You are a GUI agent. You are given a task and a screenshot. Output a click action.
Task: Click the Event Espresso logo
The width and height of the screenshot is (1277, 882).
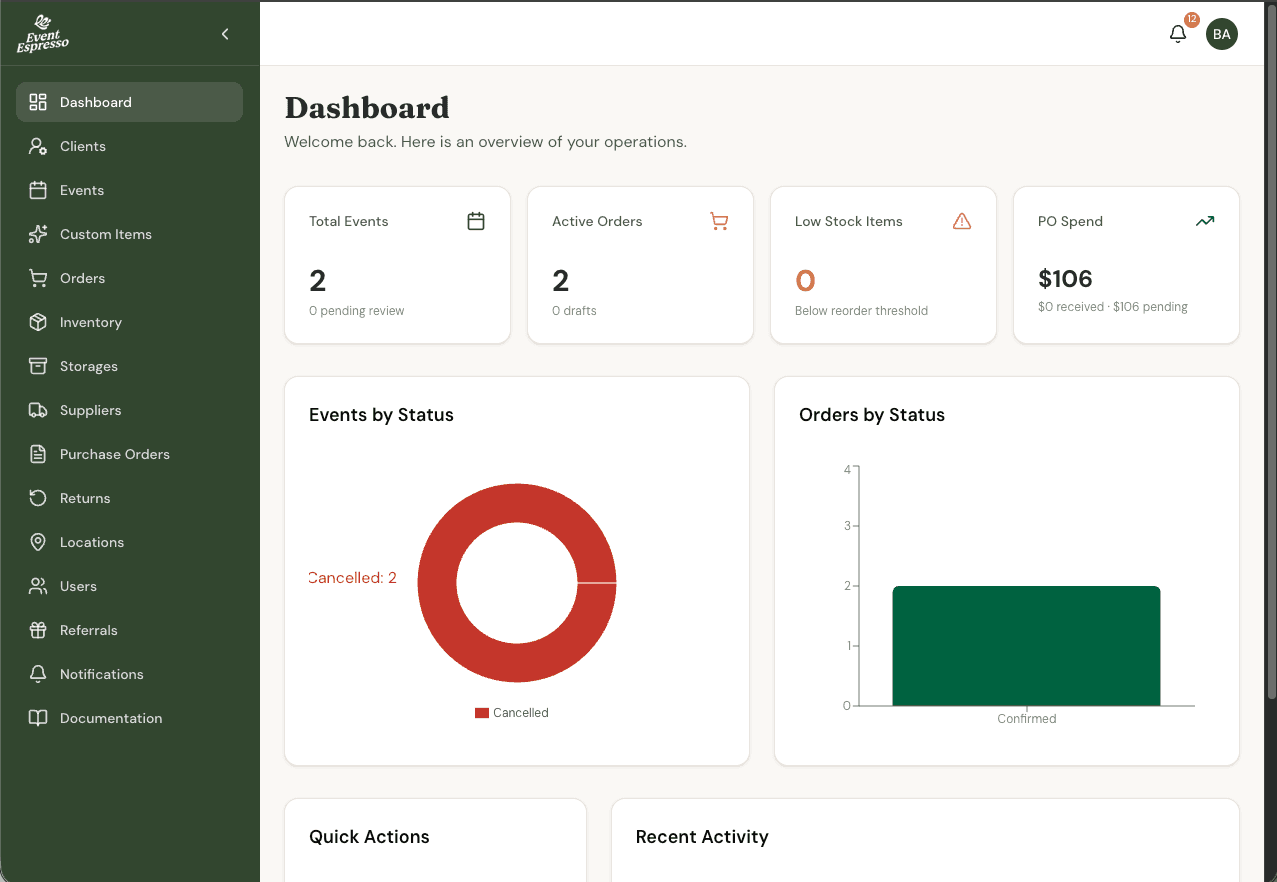[43, 34]
